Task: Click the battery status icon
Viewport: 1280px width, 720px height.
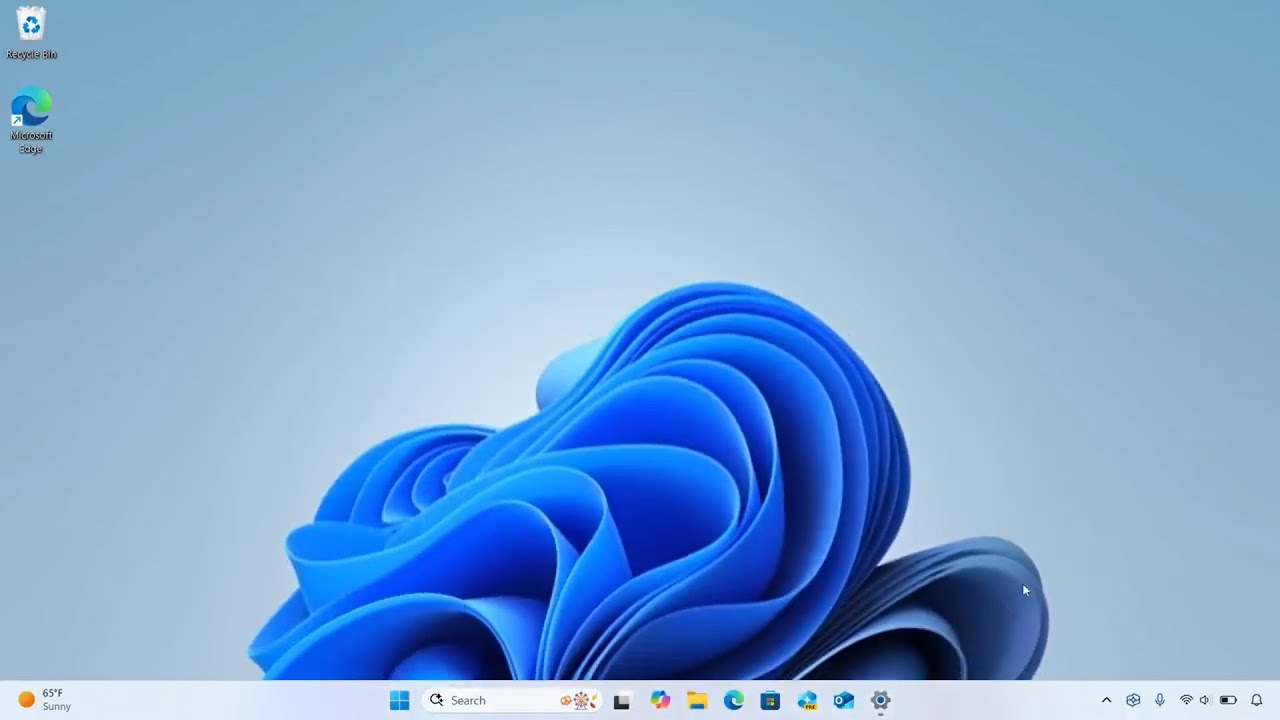Action: pyautogui.click(x=1228, y=700)
